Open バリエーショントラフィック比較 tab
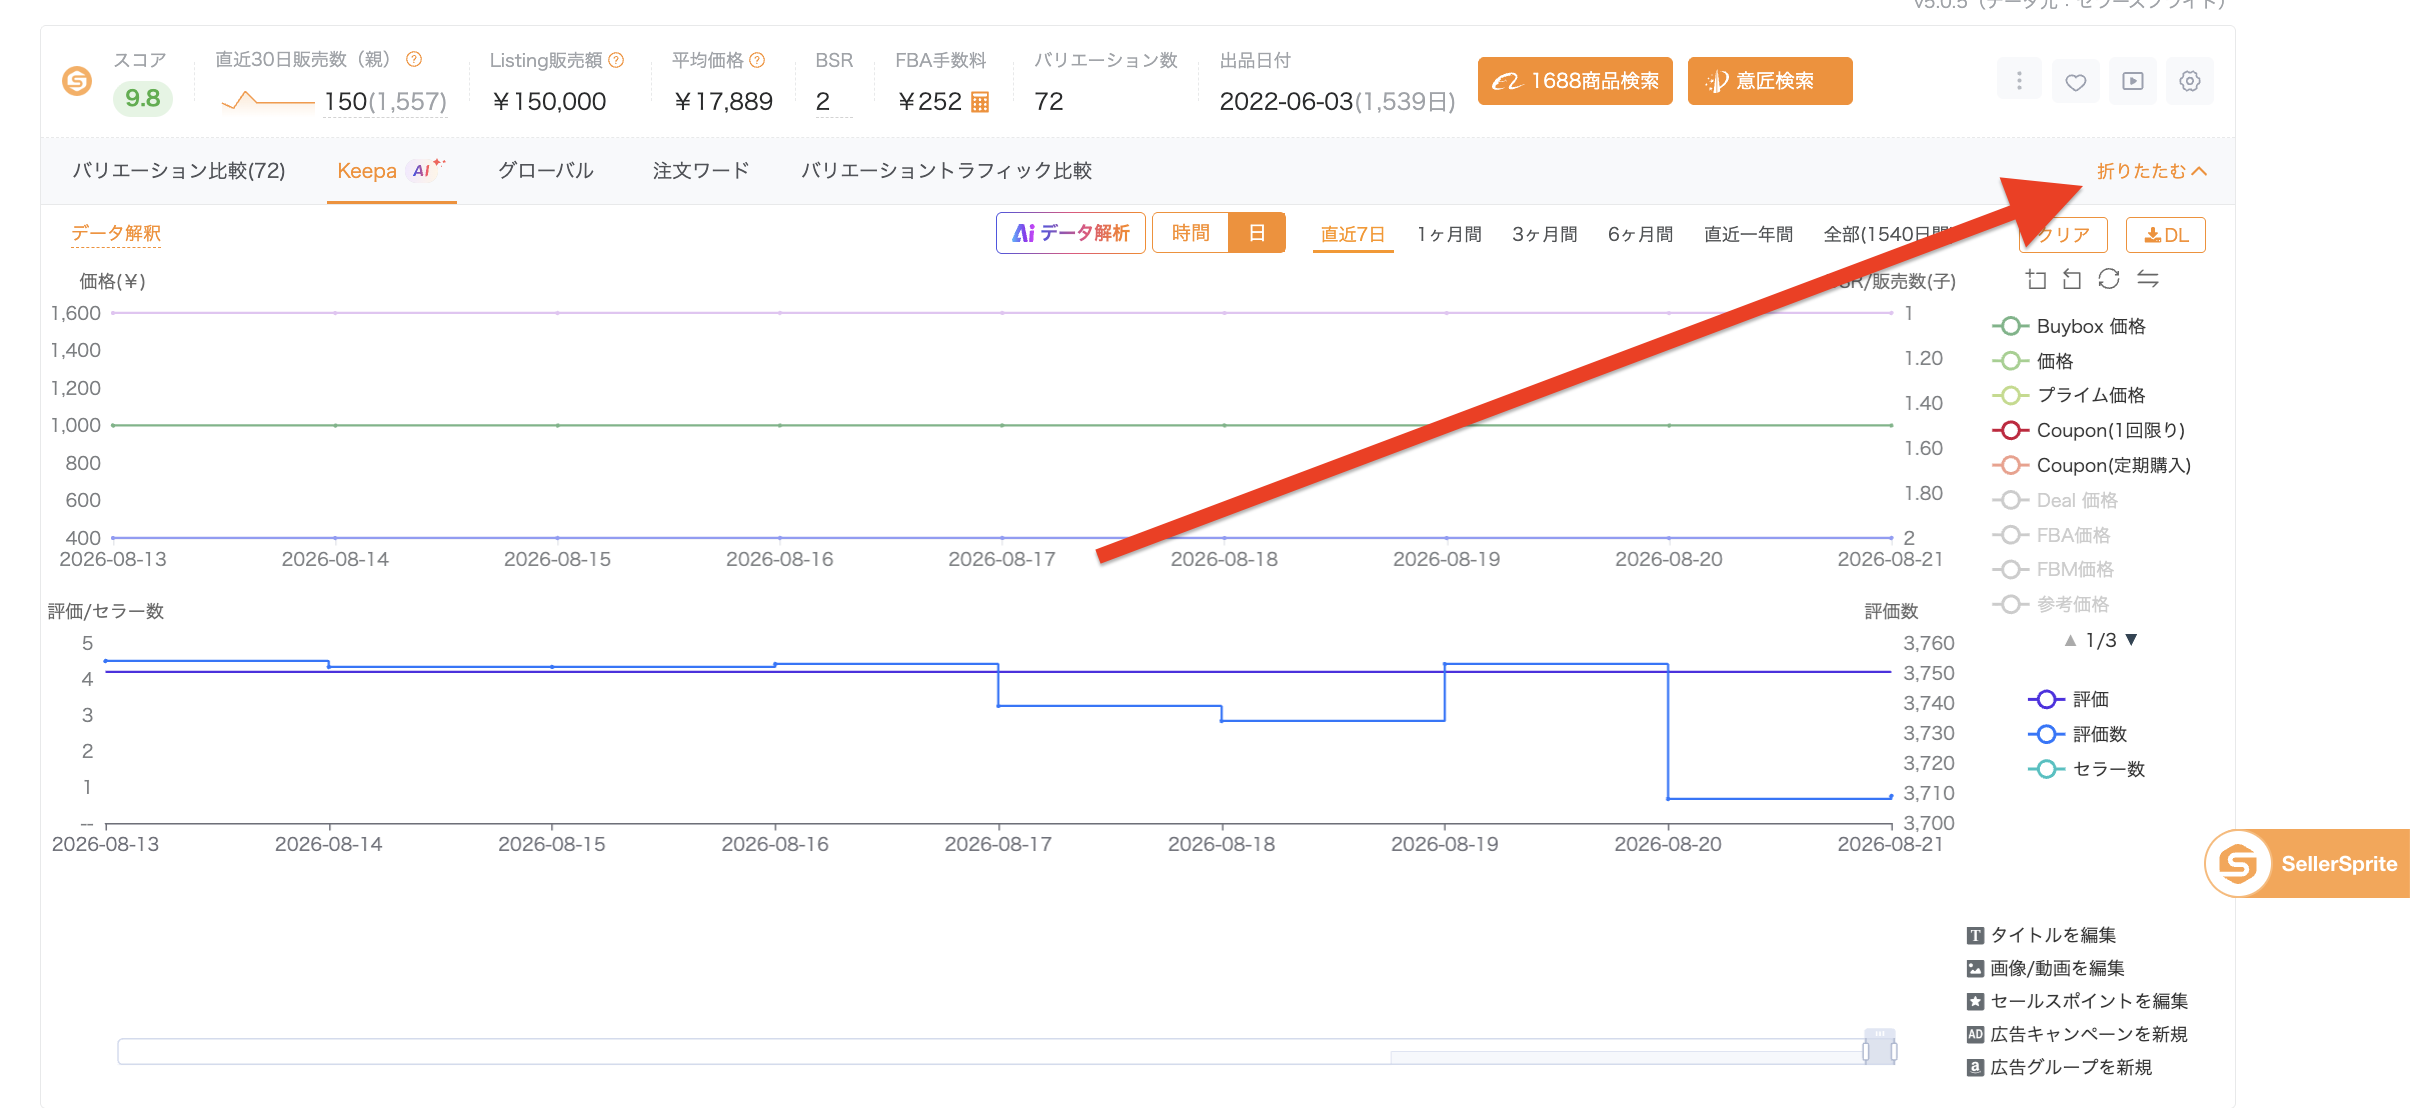 coord(946,171)
